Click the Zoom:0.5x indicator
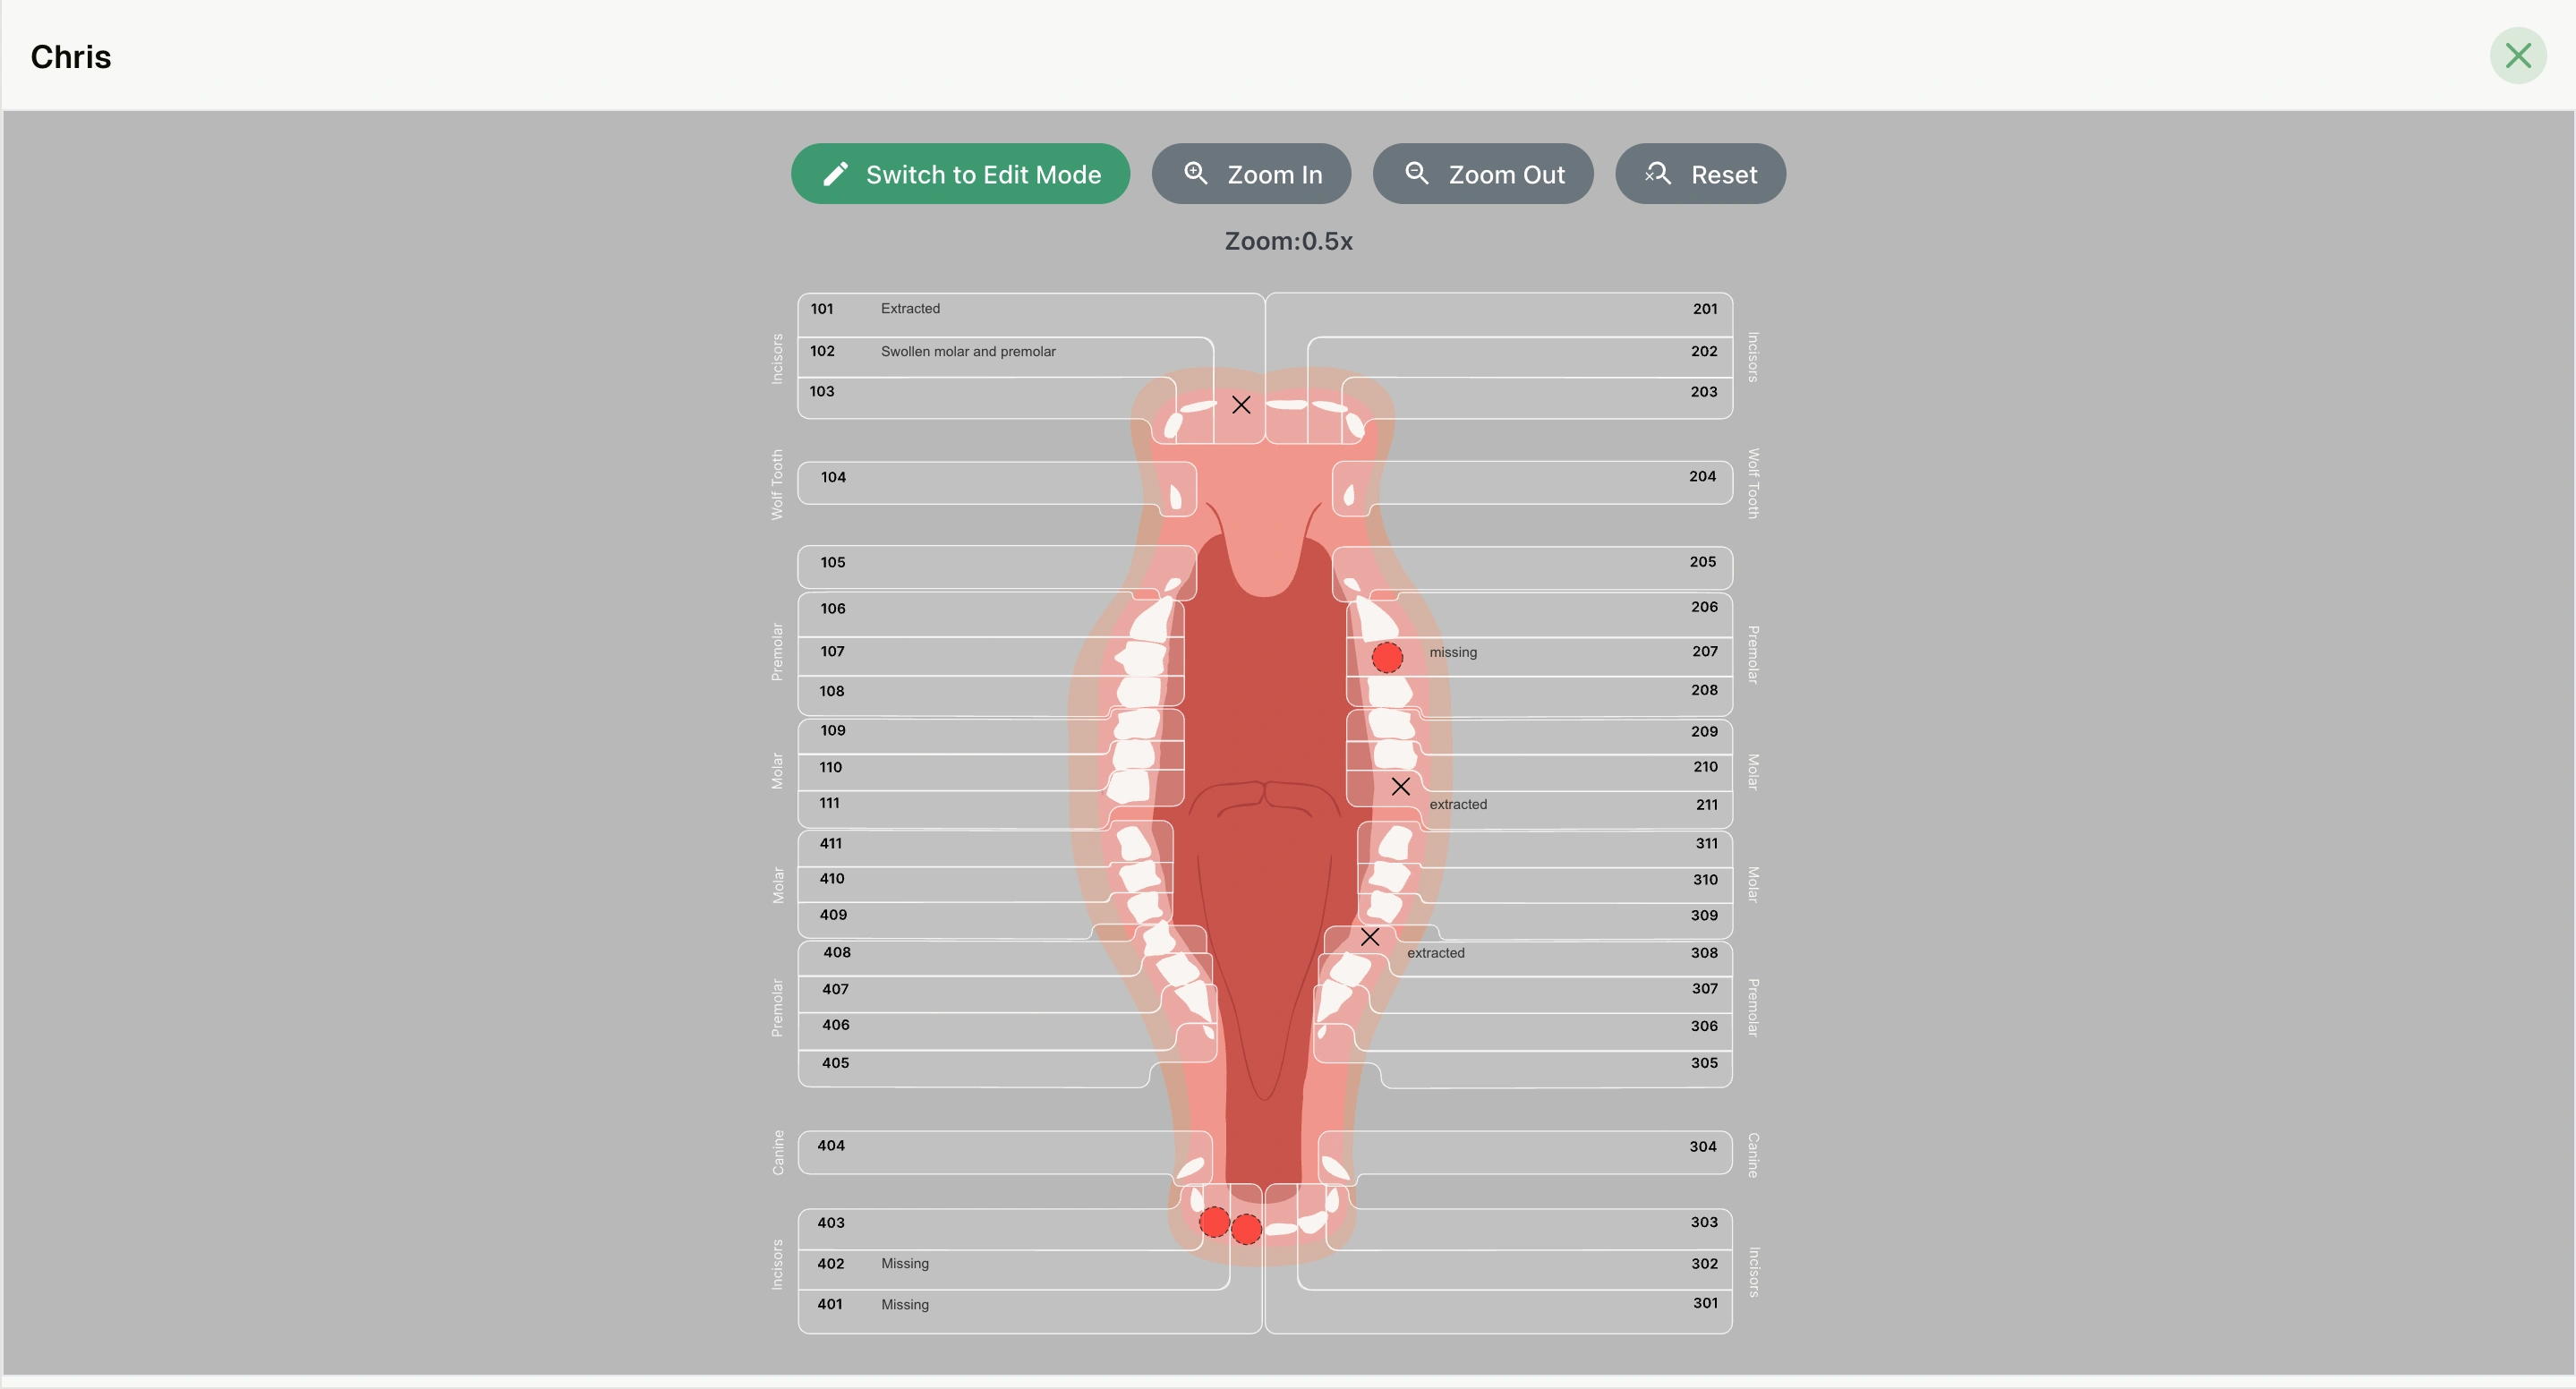This screenshot has height=1389, width=2576. point(1289,241)
